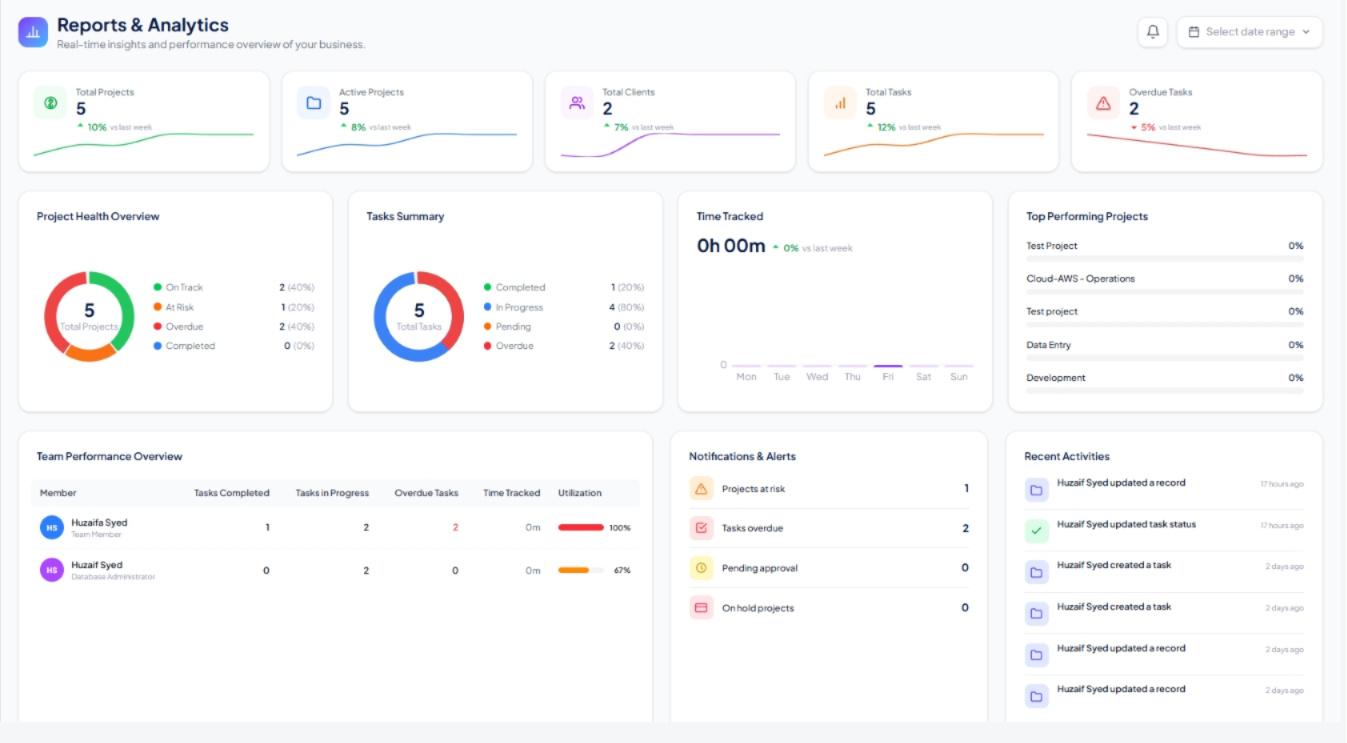Click the Overdue Tasks warning triangle icon
Screen dimensions: 1347x743
pyautogui.click(x=1103, y=102)
